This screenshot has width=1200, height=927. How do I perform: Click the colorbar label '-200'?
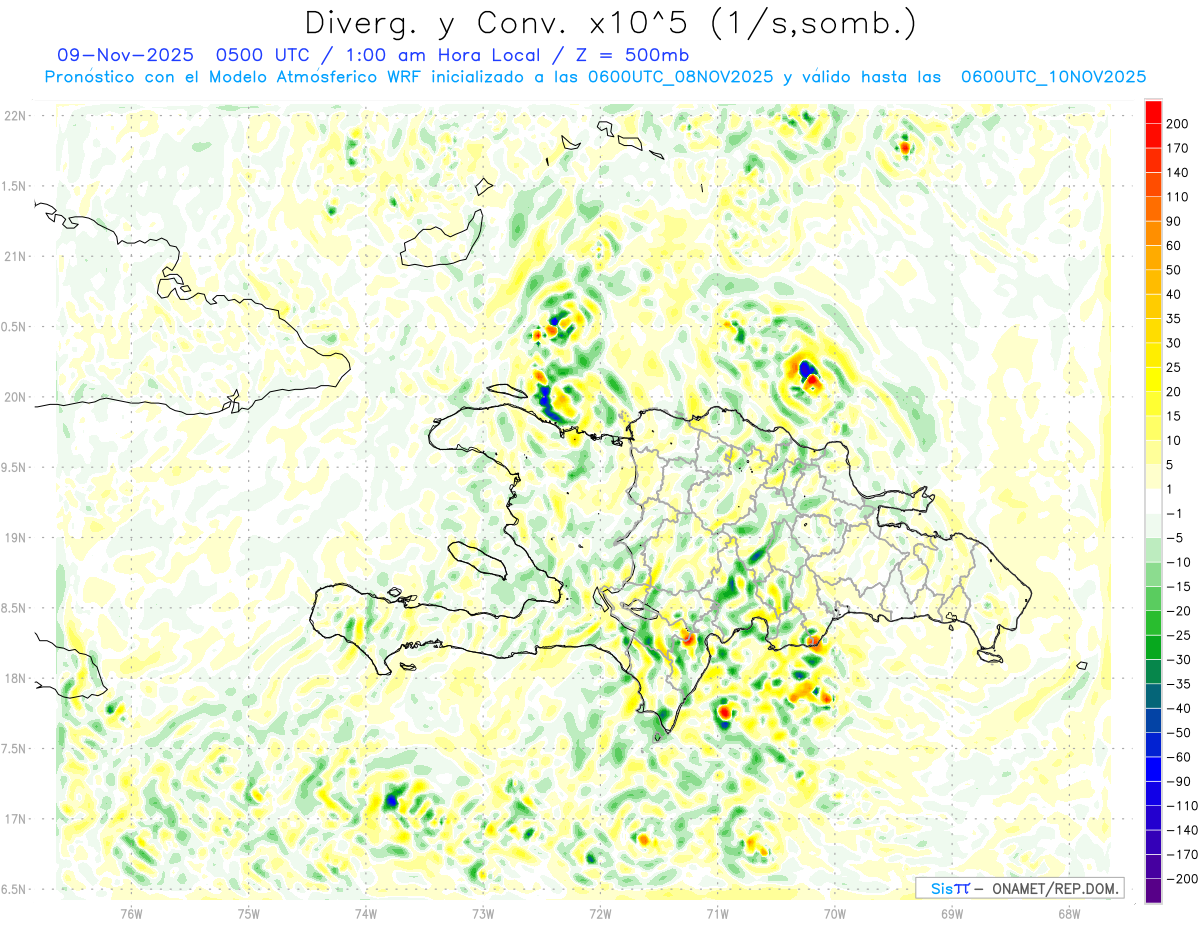pos(1180,879)
